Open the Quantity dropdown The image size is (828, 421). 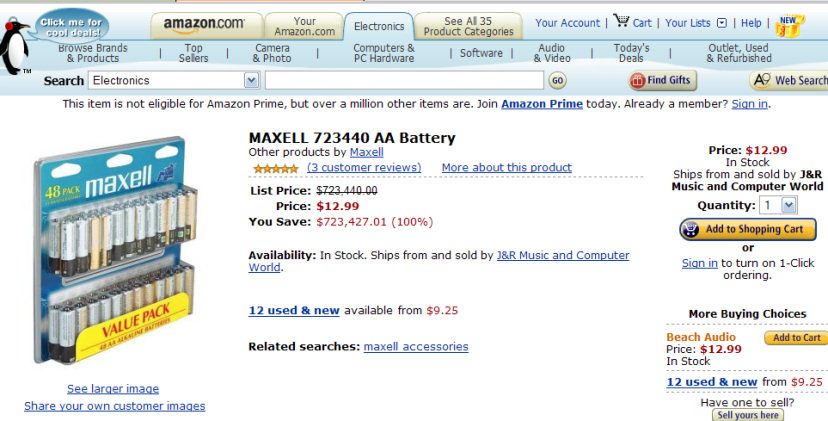point(788,205)
